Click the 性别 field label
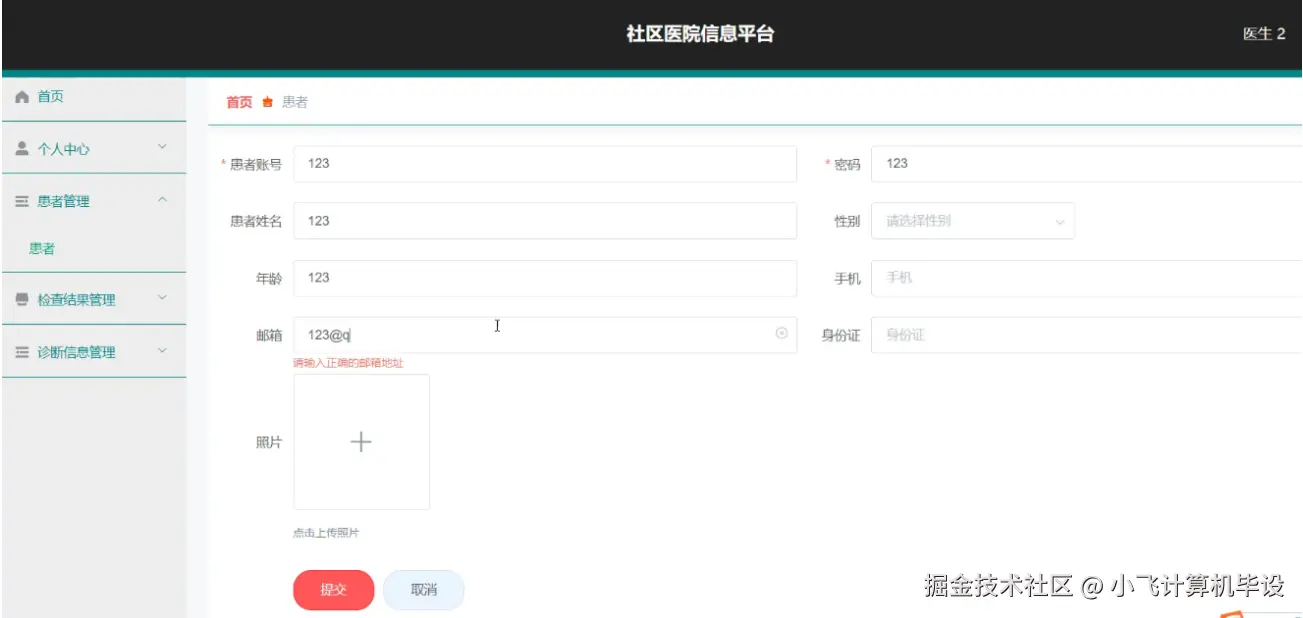 point(847,221)
